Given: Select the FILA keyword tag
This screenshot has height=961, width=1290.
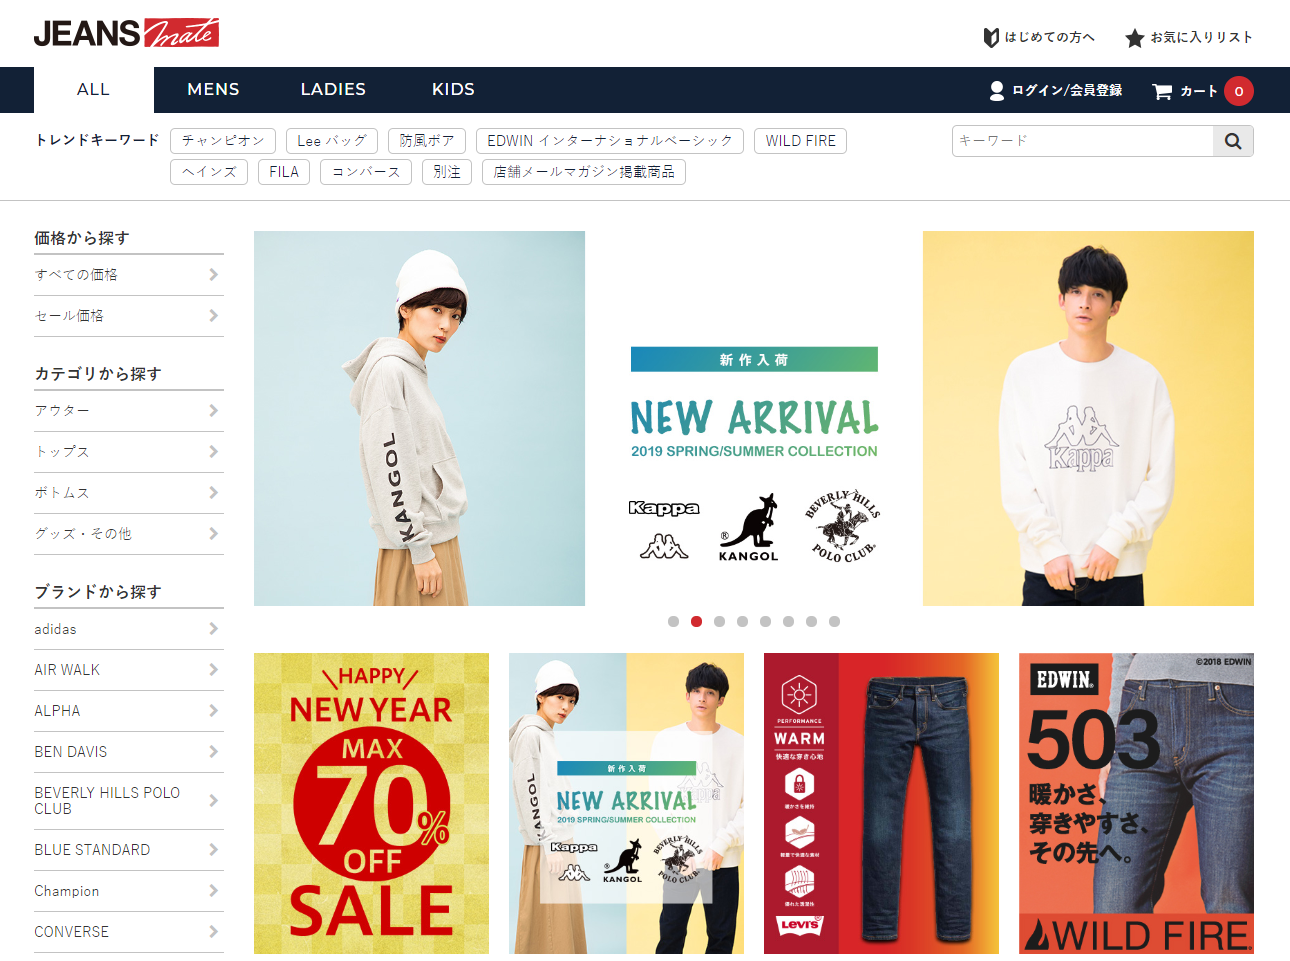Looking at the screenshot, I should coord(284,172).
